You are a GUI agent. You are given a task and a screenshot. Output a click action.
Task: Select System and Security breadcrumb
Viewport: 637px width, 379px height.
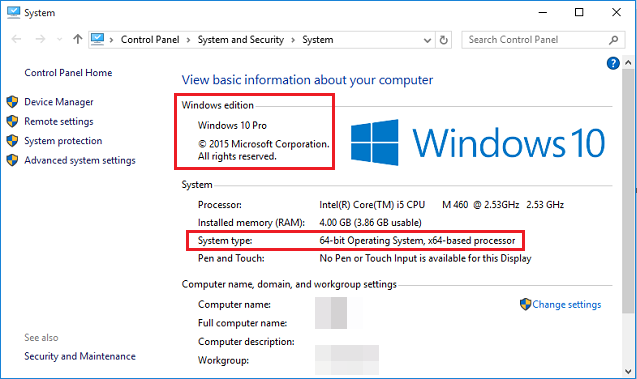[241, 40]
